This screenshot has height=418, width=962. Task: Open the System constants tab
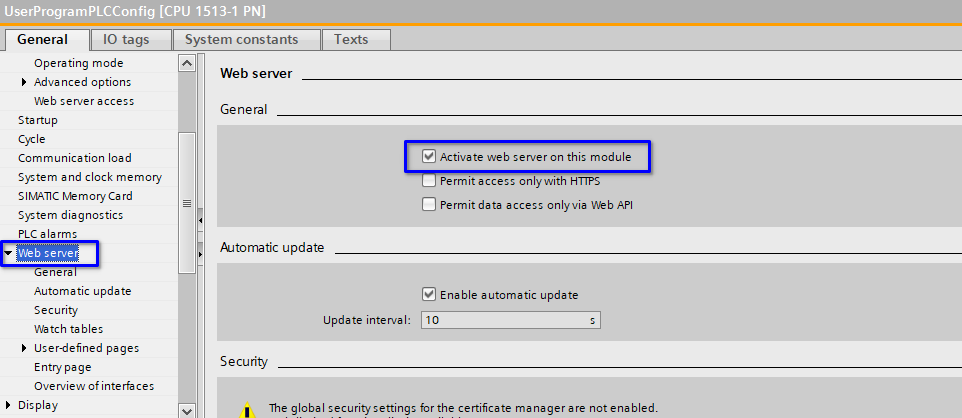coord(246,40)
